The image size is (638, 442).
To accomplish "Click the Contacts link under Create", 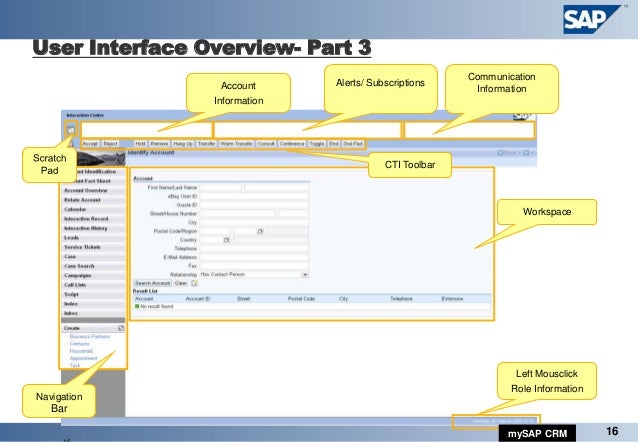I will [x=79, y=344].
